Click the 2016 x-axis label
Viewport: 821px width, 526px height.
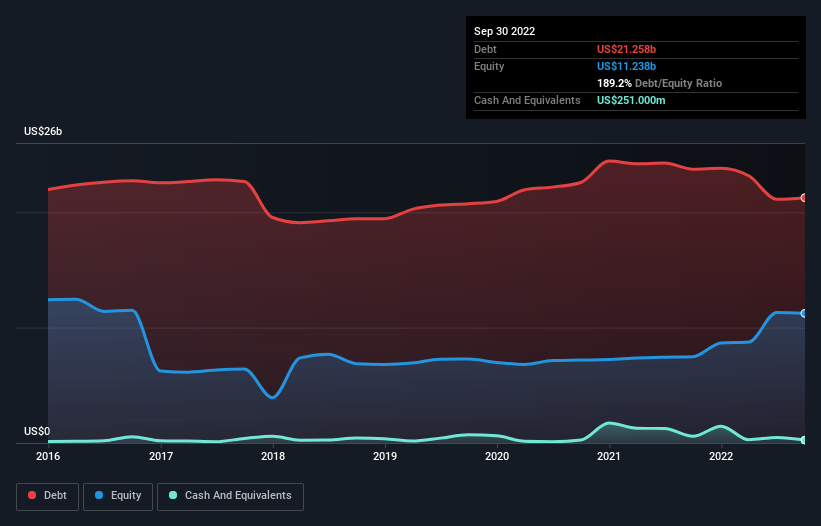pyautogui.click(x=48, y=456)
